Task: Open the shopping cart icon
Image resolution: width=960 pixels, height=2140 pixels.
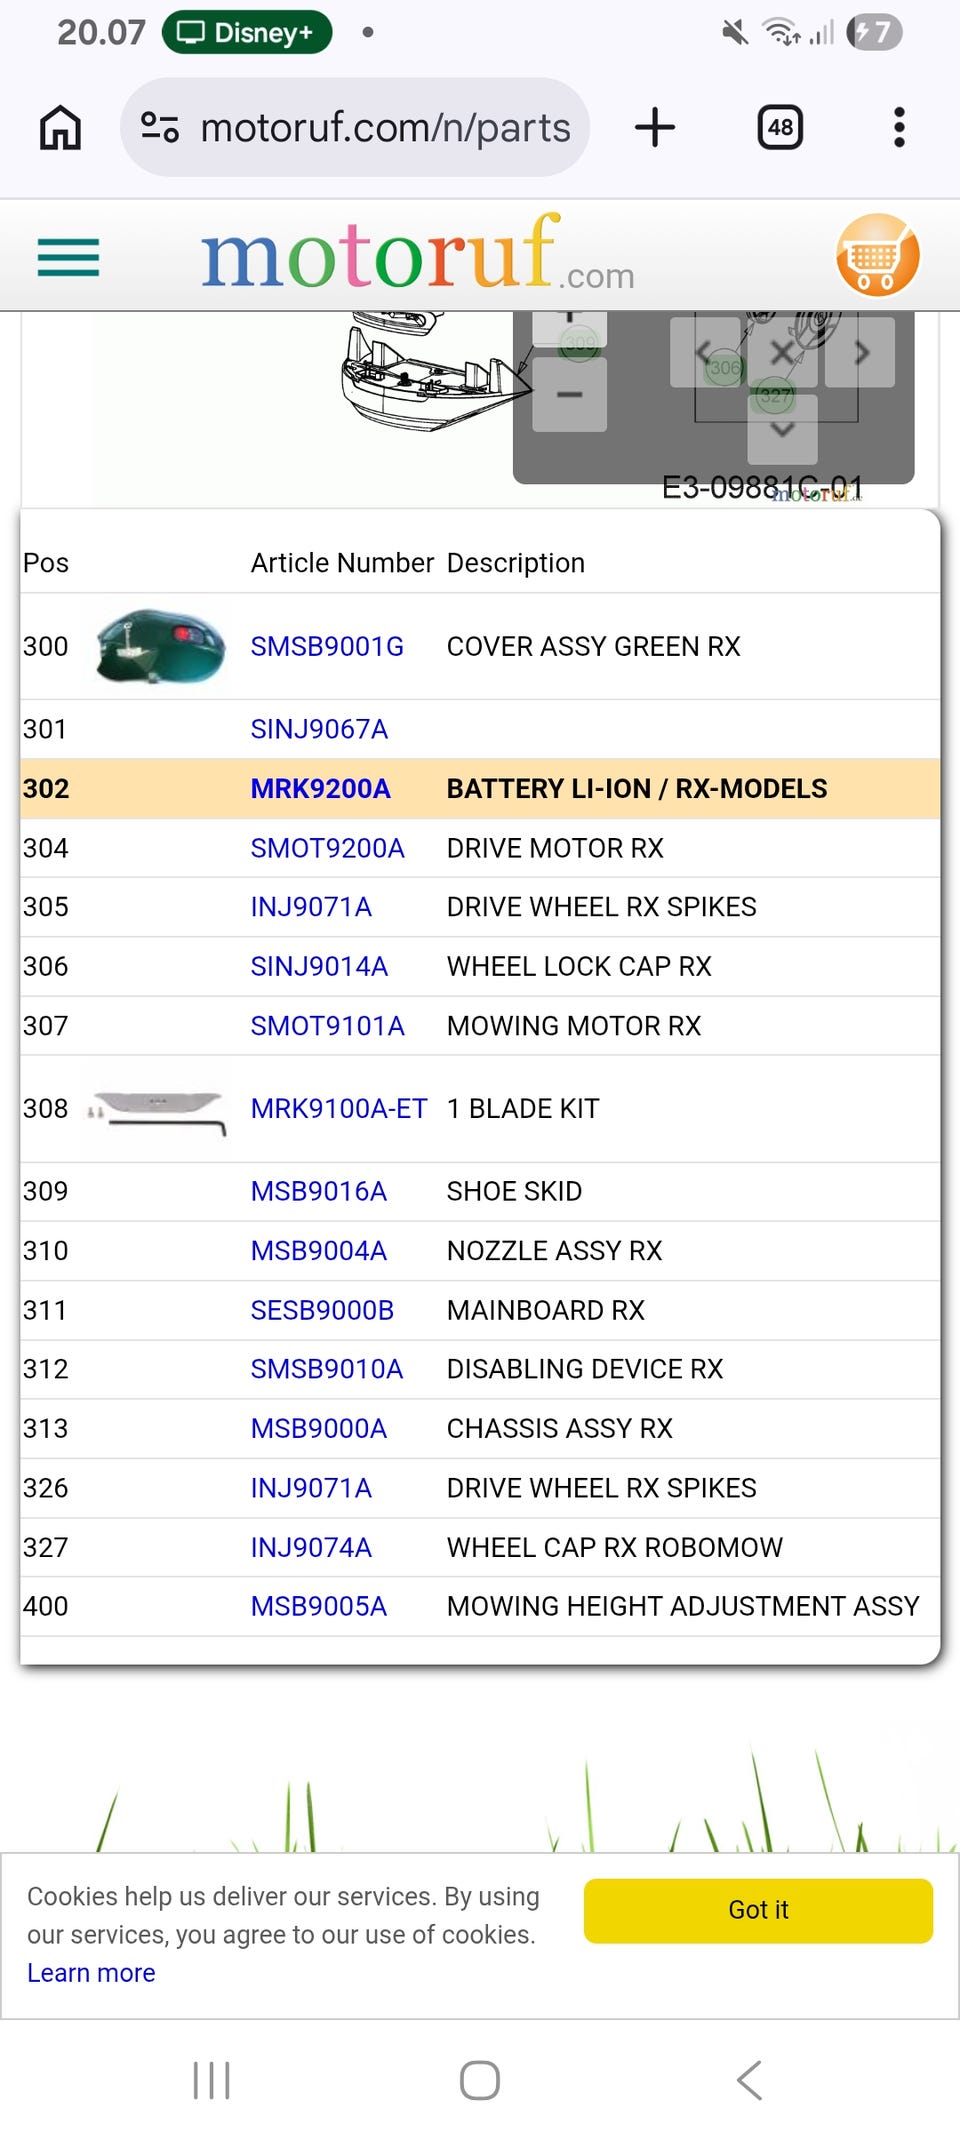Action: tap(877, 255)
